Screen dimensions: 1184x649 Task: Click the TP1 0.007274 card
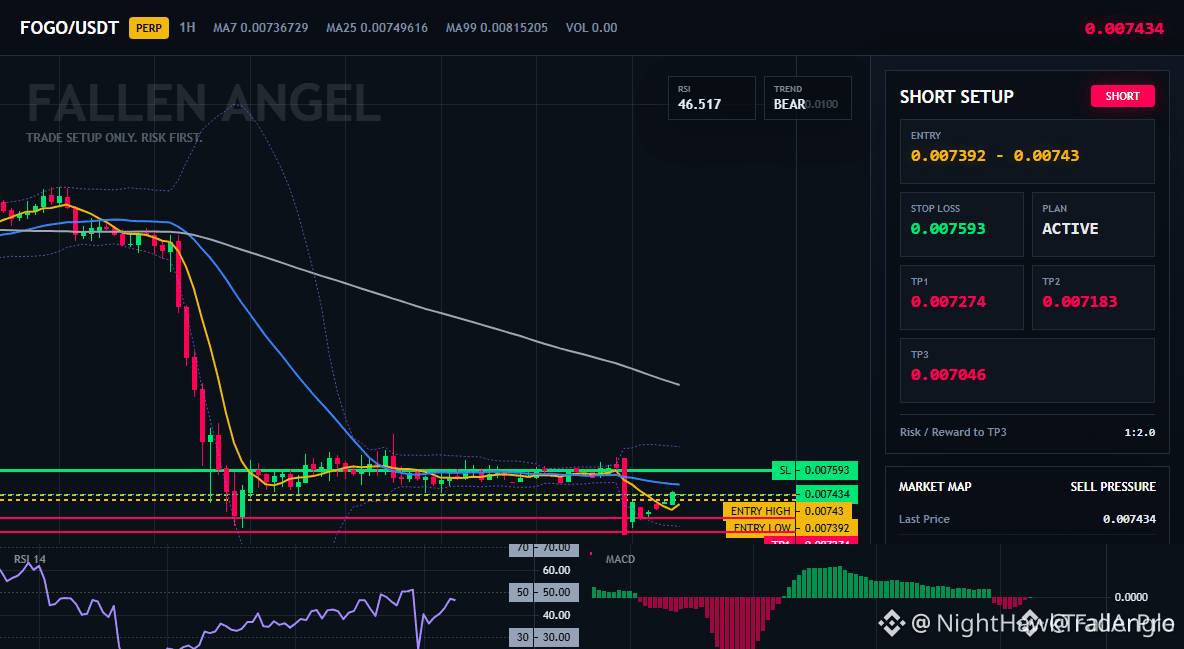pos(961,297)
